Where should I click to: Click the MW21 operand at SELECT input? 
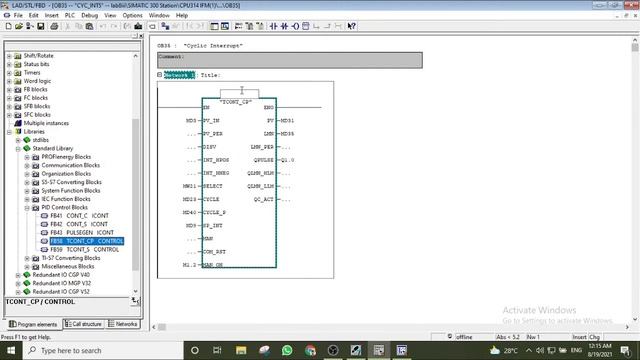pyautogui.click(x=189, y=186)
